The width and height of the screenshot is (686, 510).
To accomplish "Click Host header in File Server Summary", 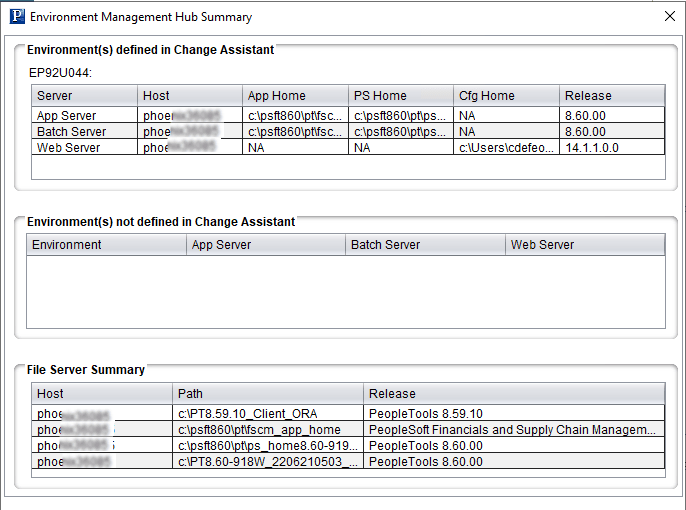I will tap(102, 394).
